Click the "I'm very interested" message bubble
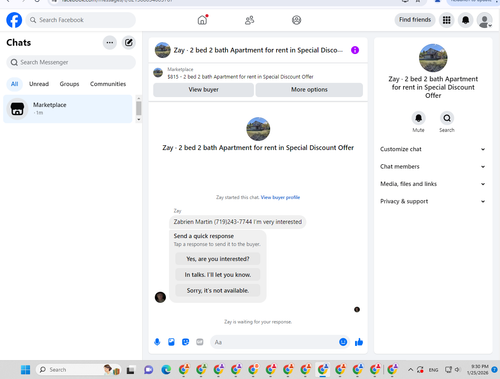Viewport: 500px width, 379px height. (x=238, y=222)
